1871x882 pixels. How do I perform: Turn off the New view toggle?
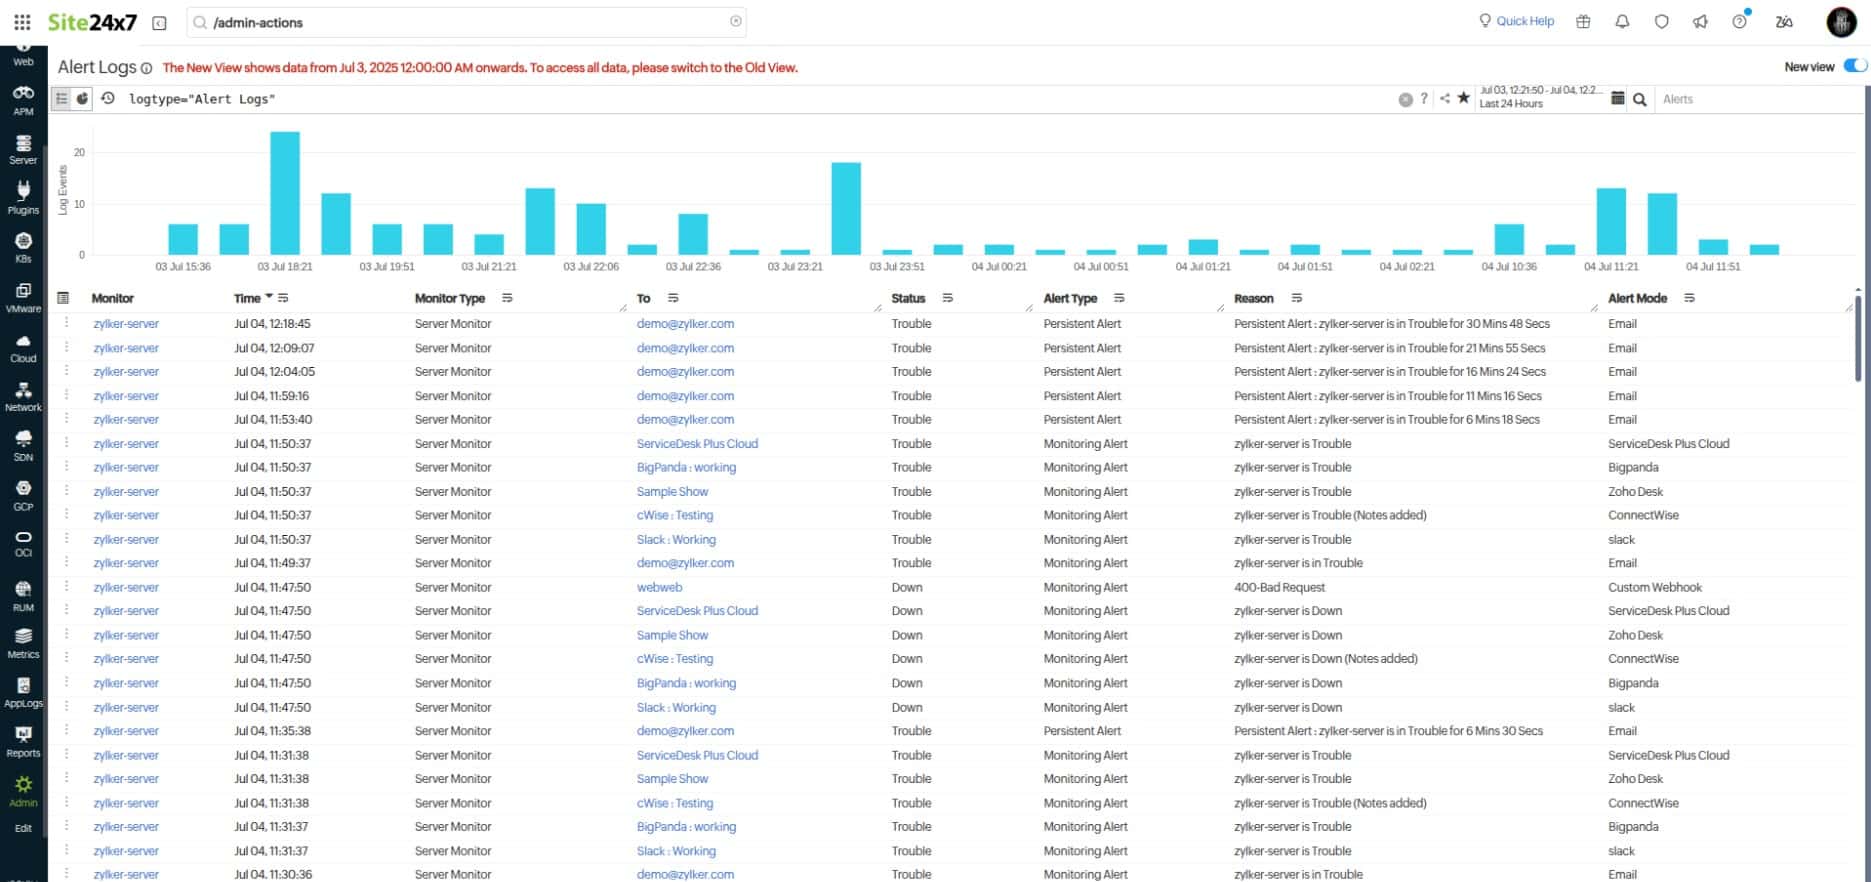pos(1855,66)
